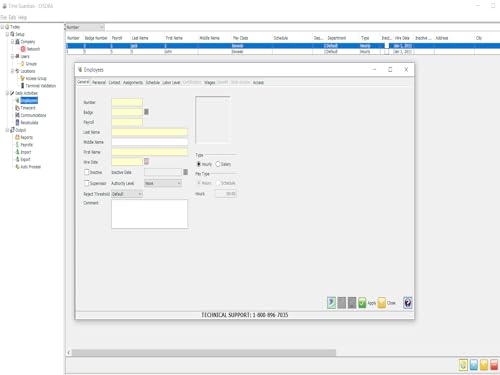Open the Authority Level dropdown
Viewport: 500px width, 375px height.
tap(163, 183)
